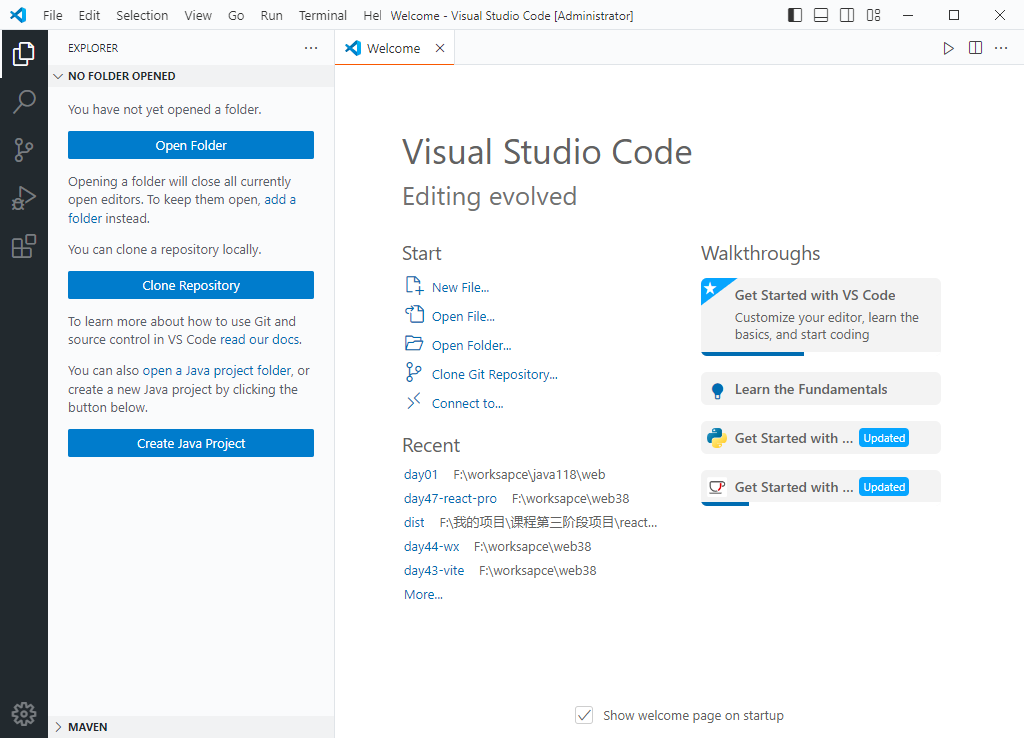Screen dimensions: 1024x738
Task: Open the Selection menu
Action: pyautogui.click(x=142, y=15)
